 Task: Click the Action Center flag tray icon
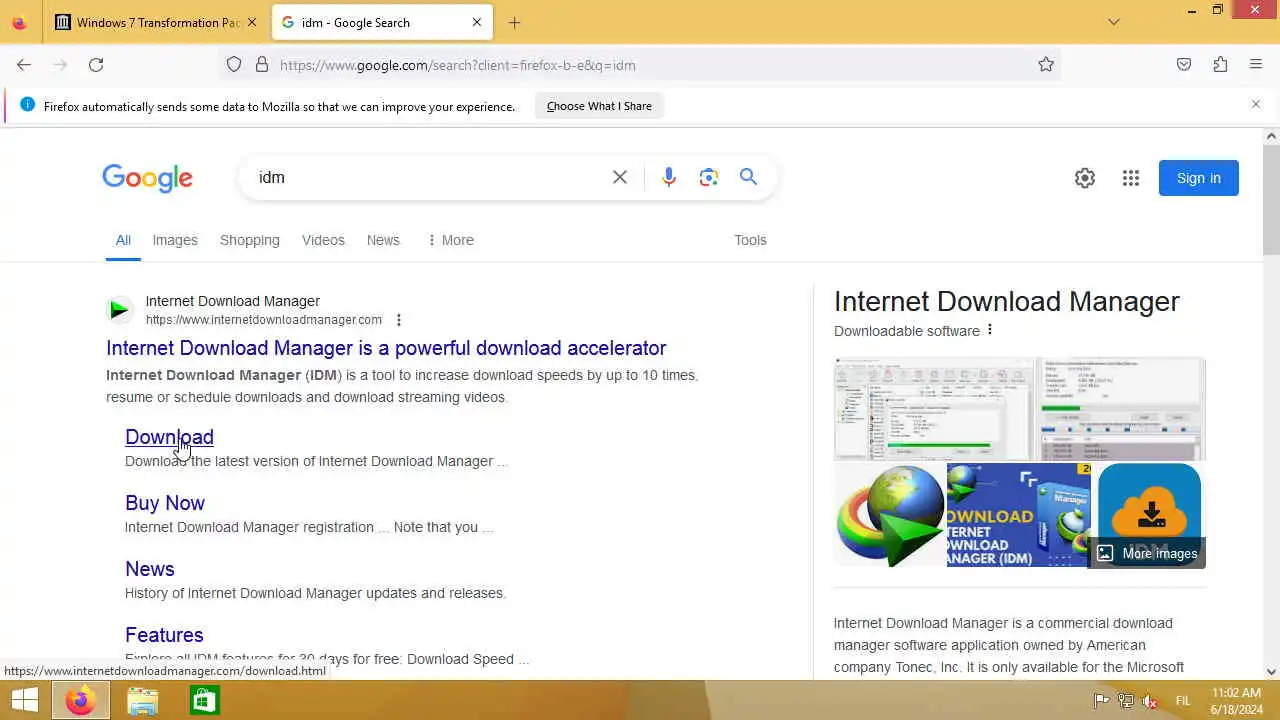click(x=1101, y=701)
